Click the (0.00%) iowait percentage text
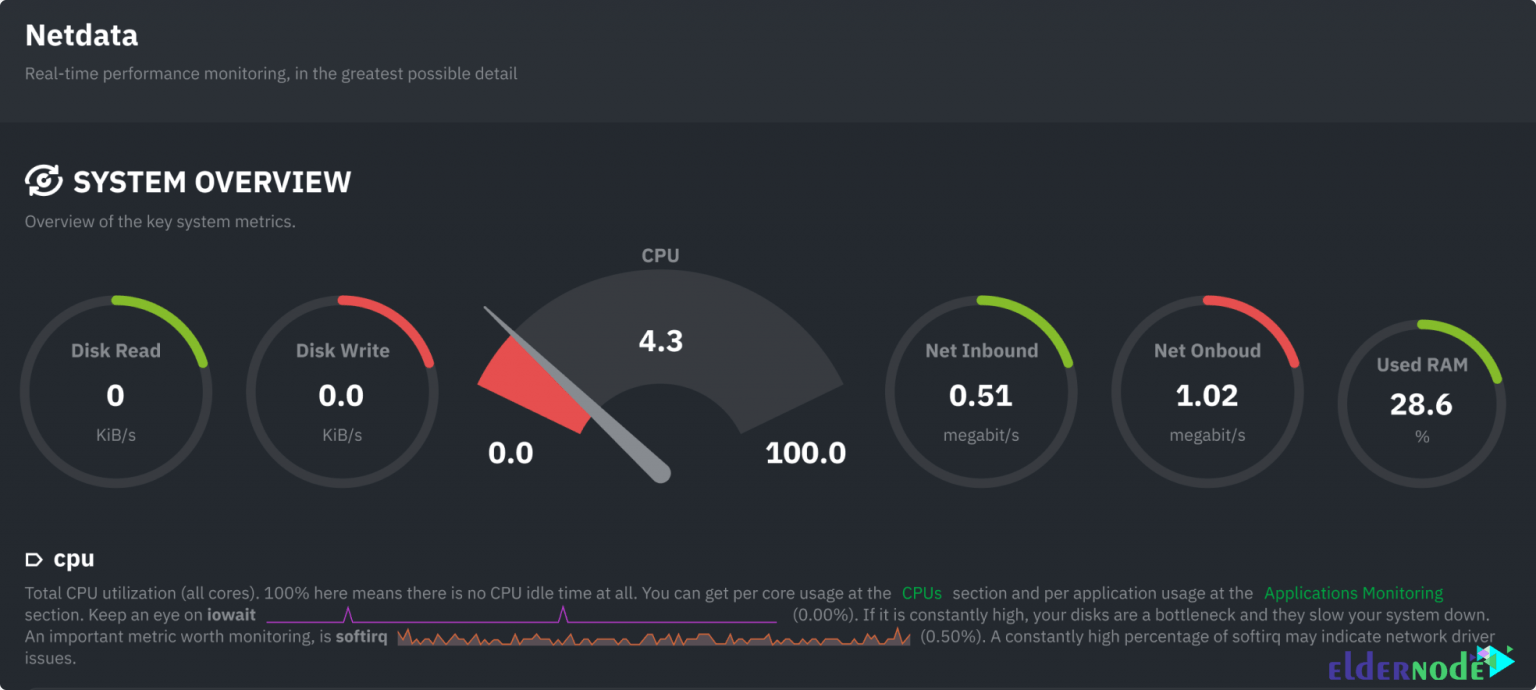 pos(822,614)
